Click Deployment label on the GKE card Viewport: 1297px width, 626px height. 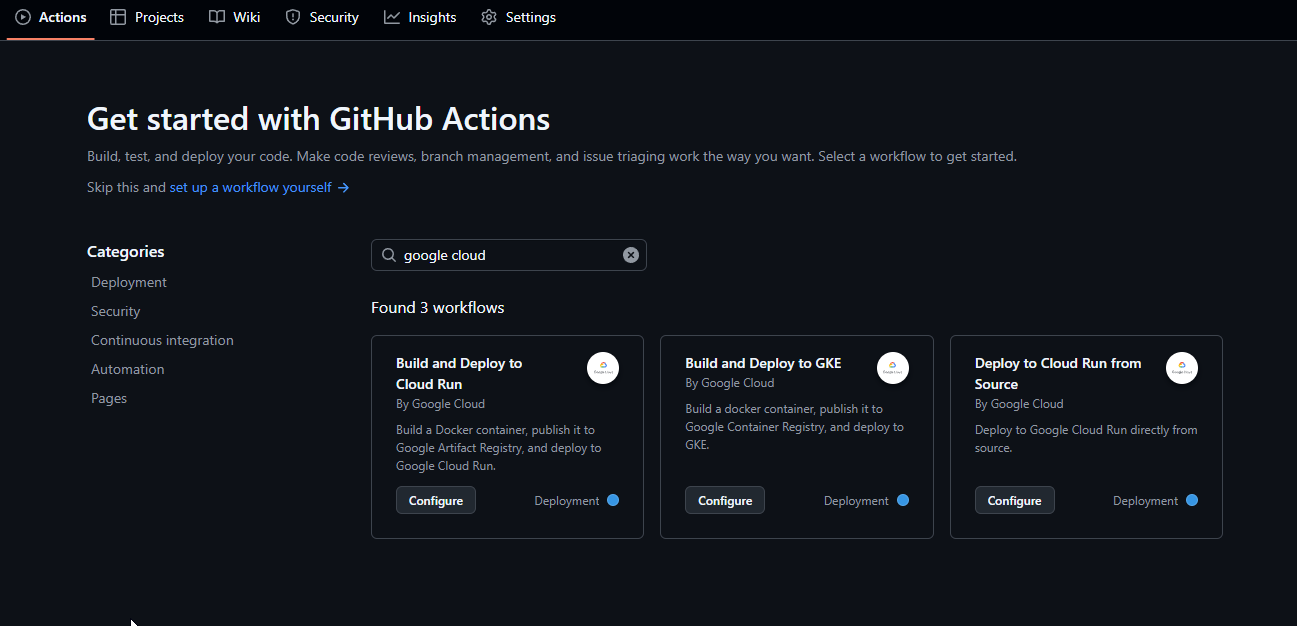(x=856, y=501)
